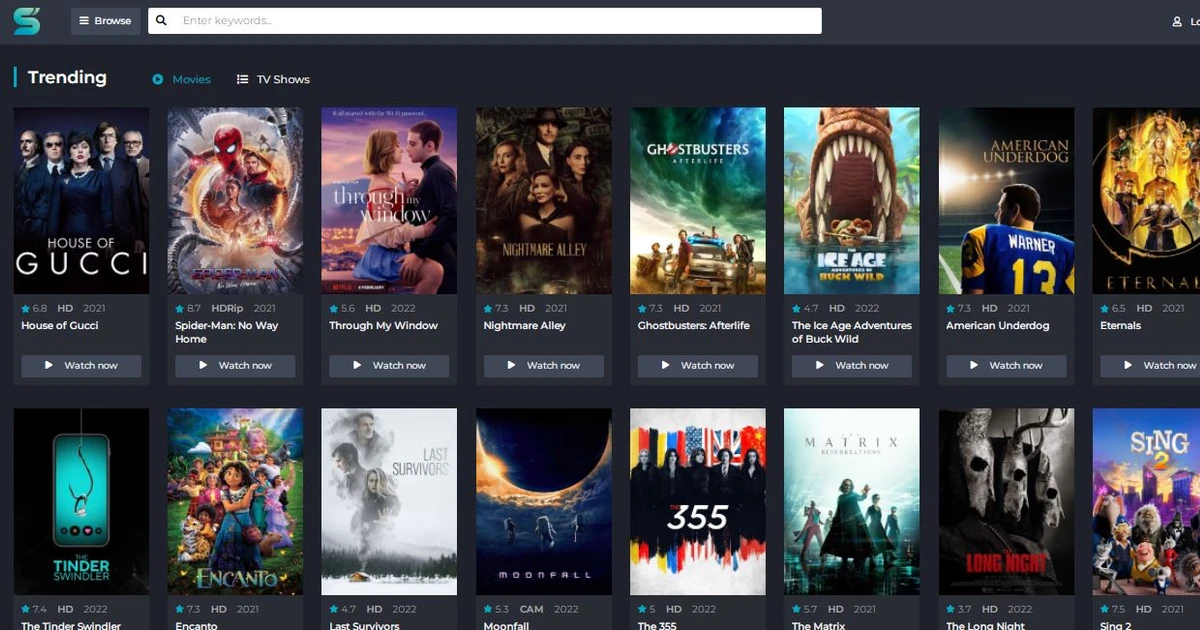The image size is (1200, 630).
Task: Open Ice Age Buck Wild poster
Action: pos(852,201)
